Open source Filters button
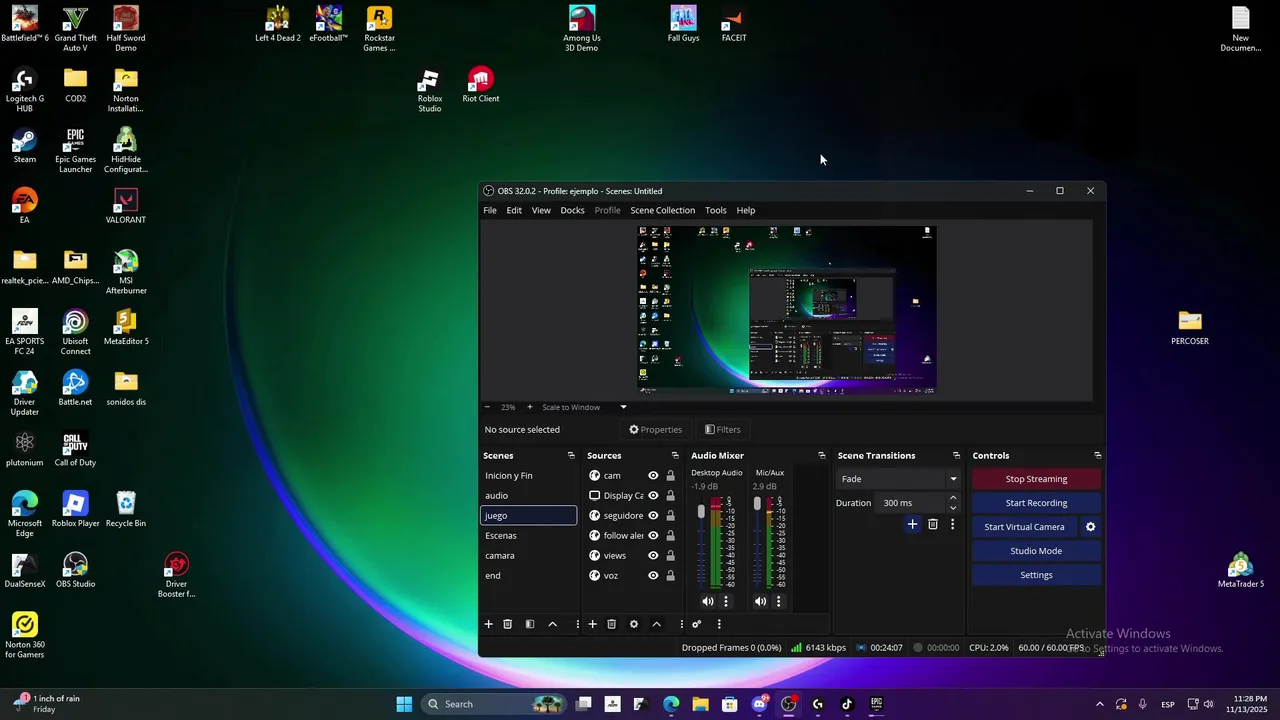 pos(722,430)
